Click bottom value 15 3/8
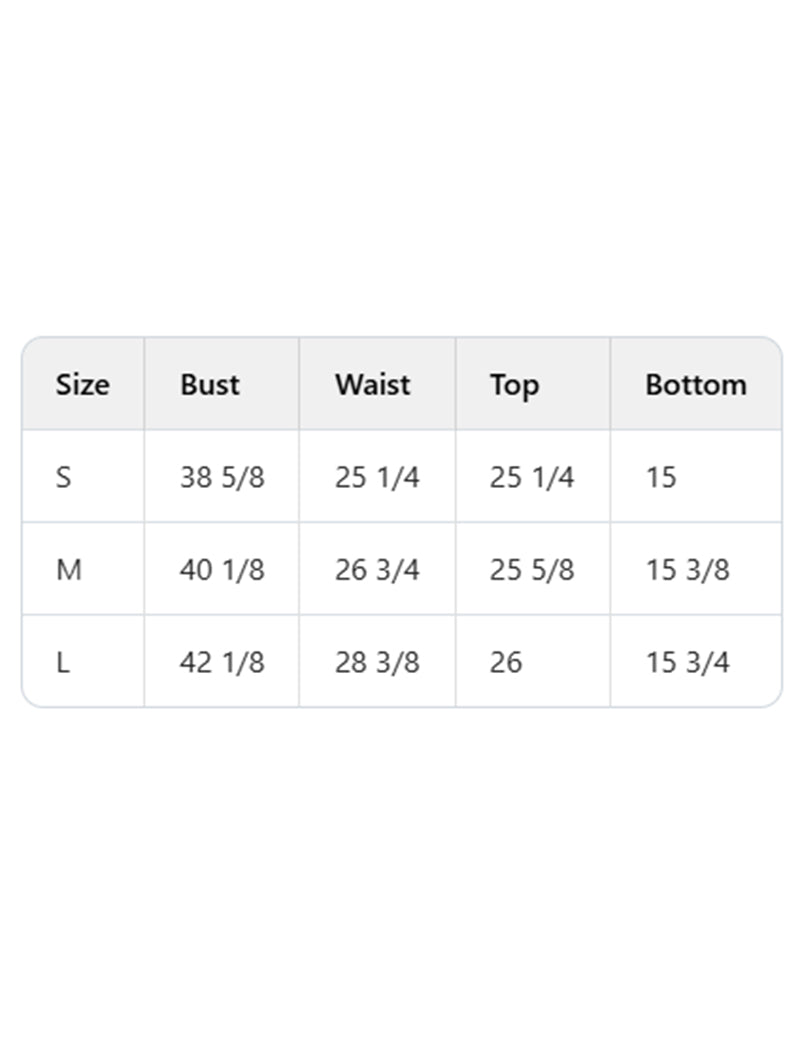800x1050 pixels. coord(687,570)
